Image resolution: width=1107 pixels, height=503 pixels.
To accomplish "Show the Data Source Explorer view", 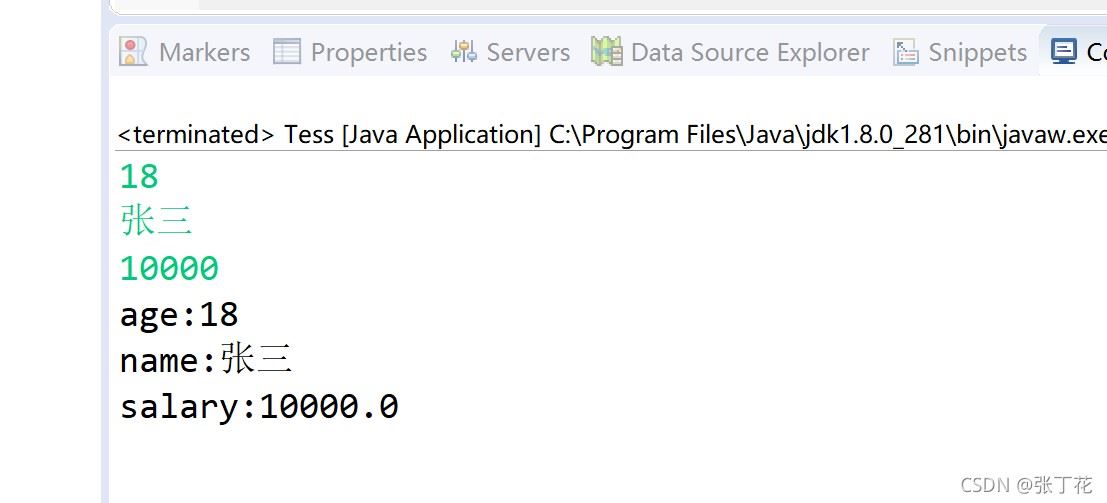I will pos(750,52).
